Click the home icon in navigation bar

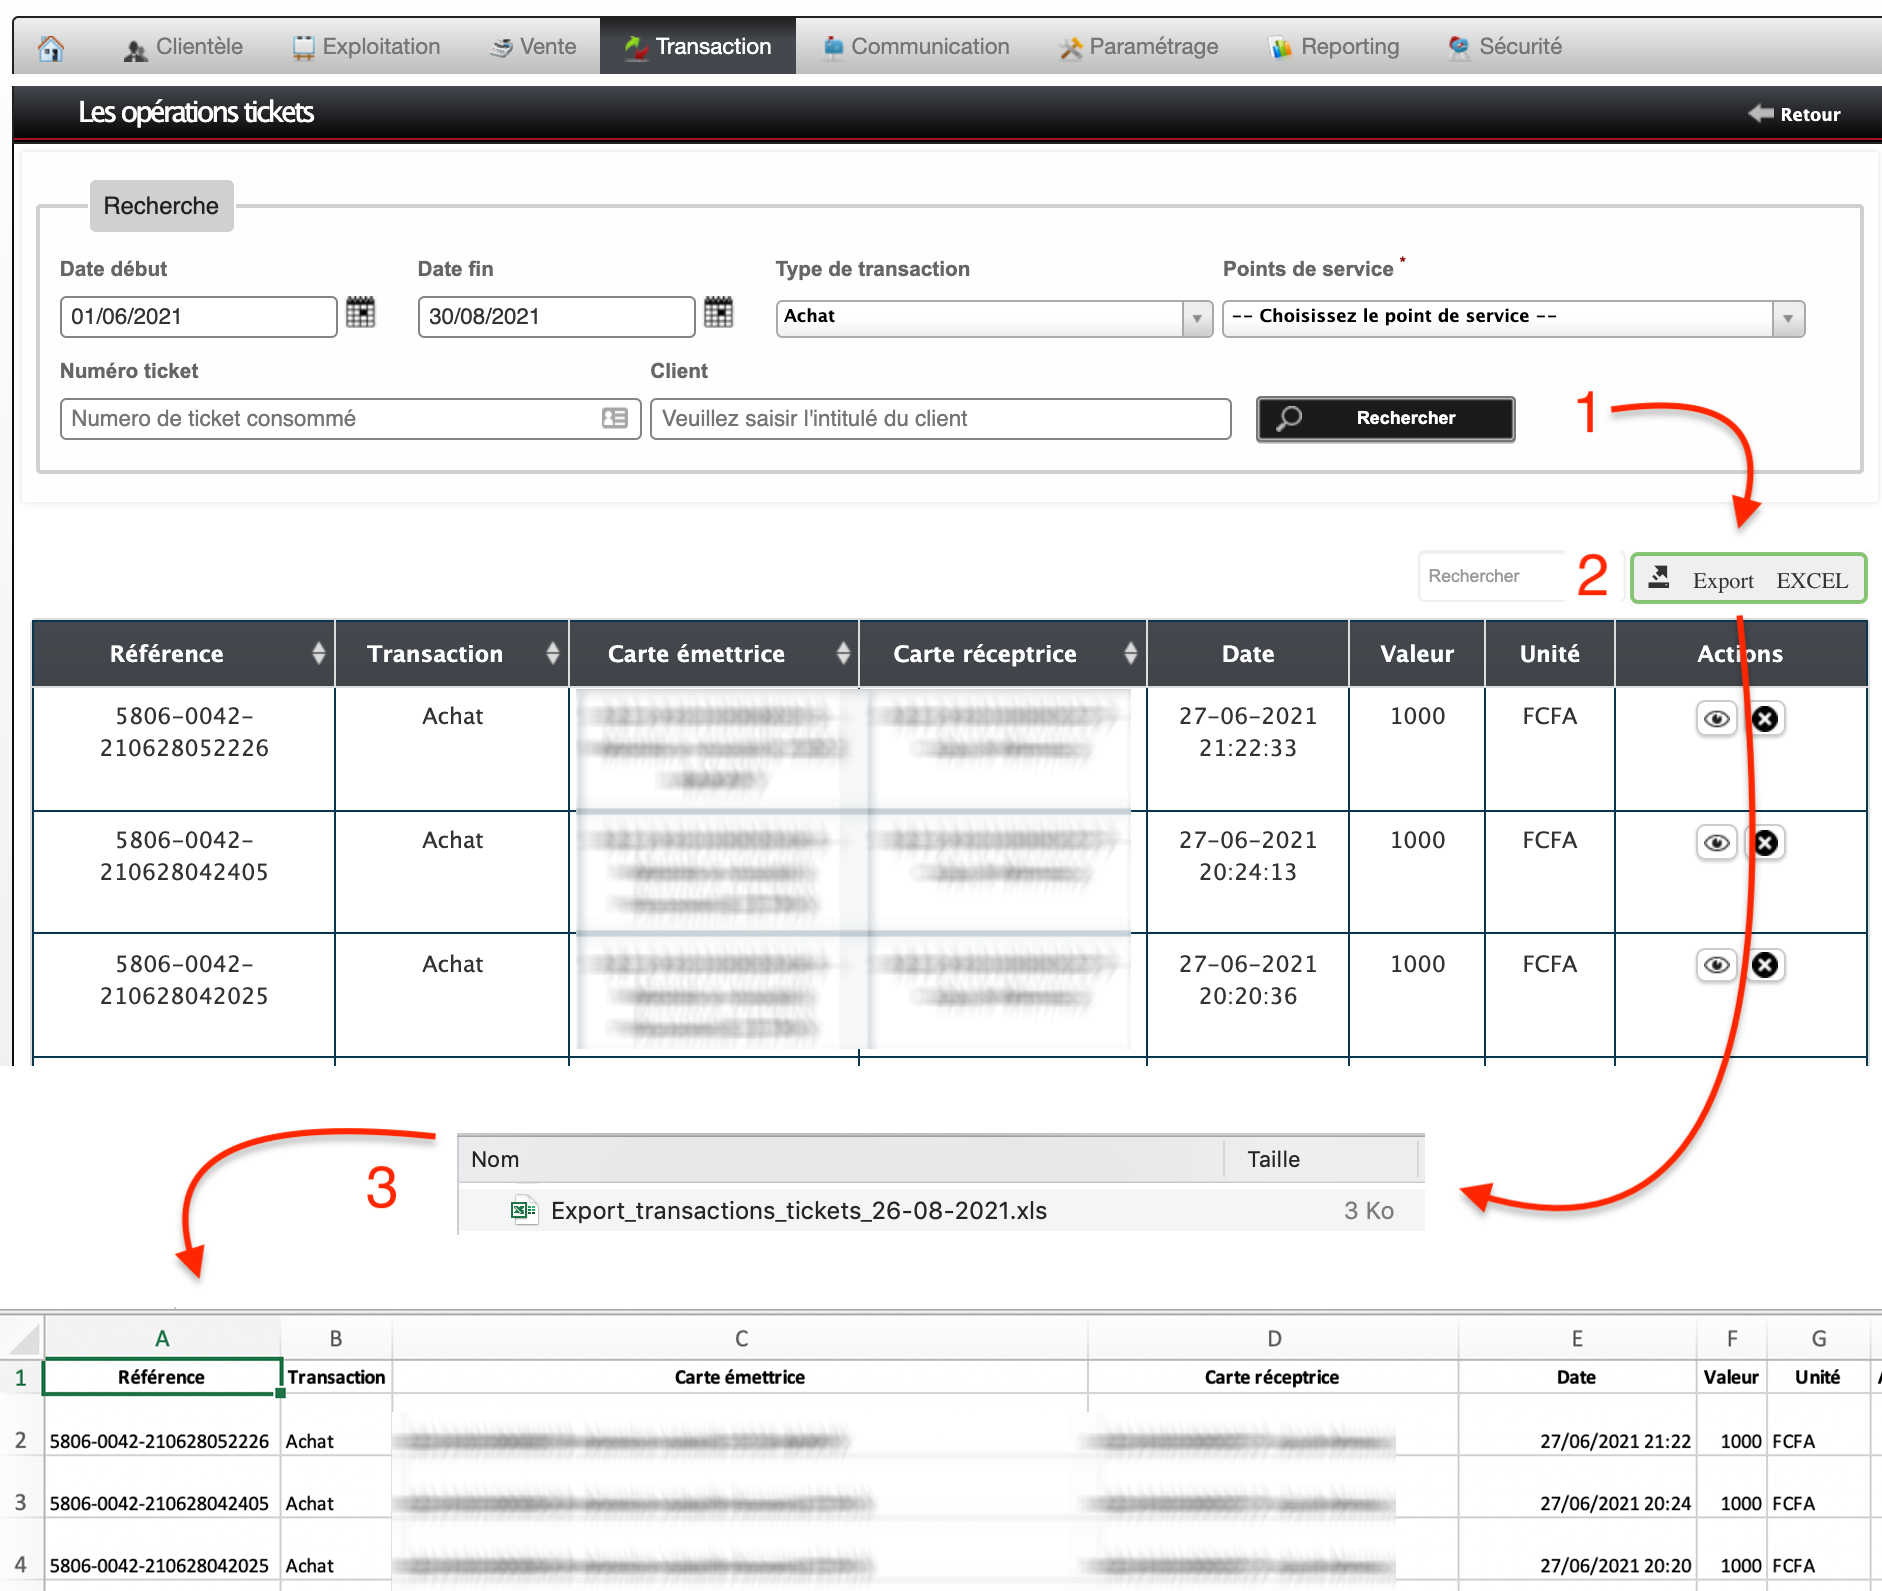(x=51, y=47)
